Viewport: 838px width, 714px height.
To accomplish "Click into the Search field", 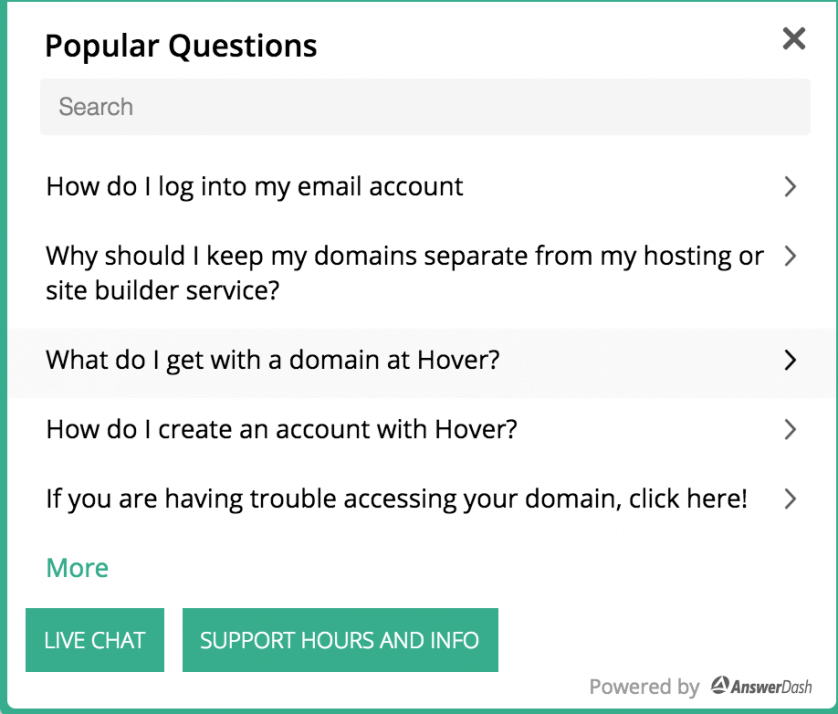I will tap(425, 107).
